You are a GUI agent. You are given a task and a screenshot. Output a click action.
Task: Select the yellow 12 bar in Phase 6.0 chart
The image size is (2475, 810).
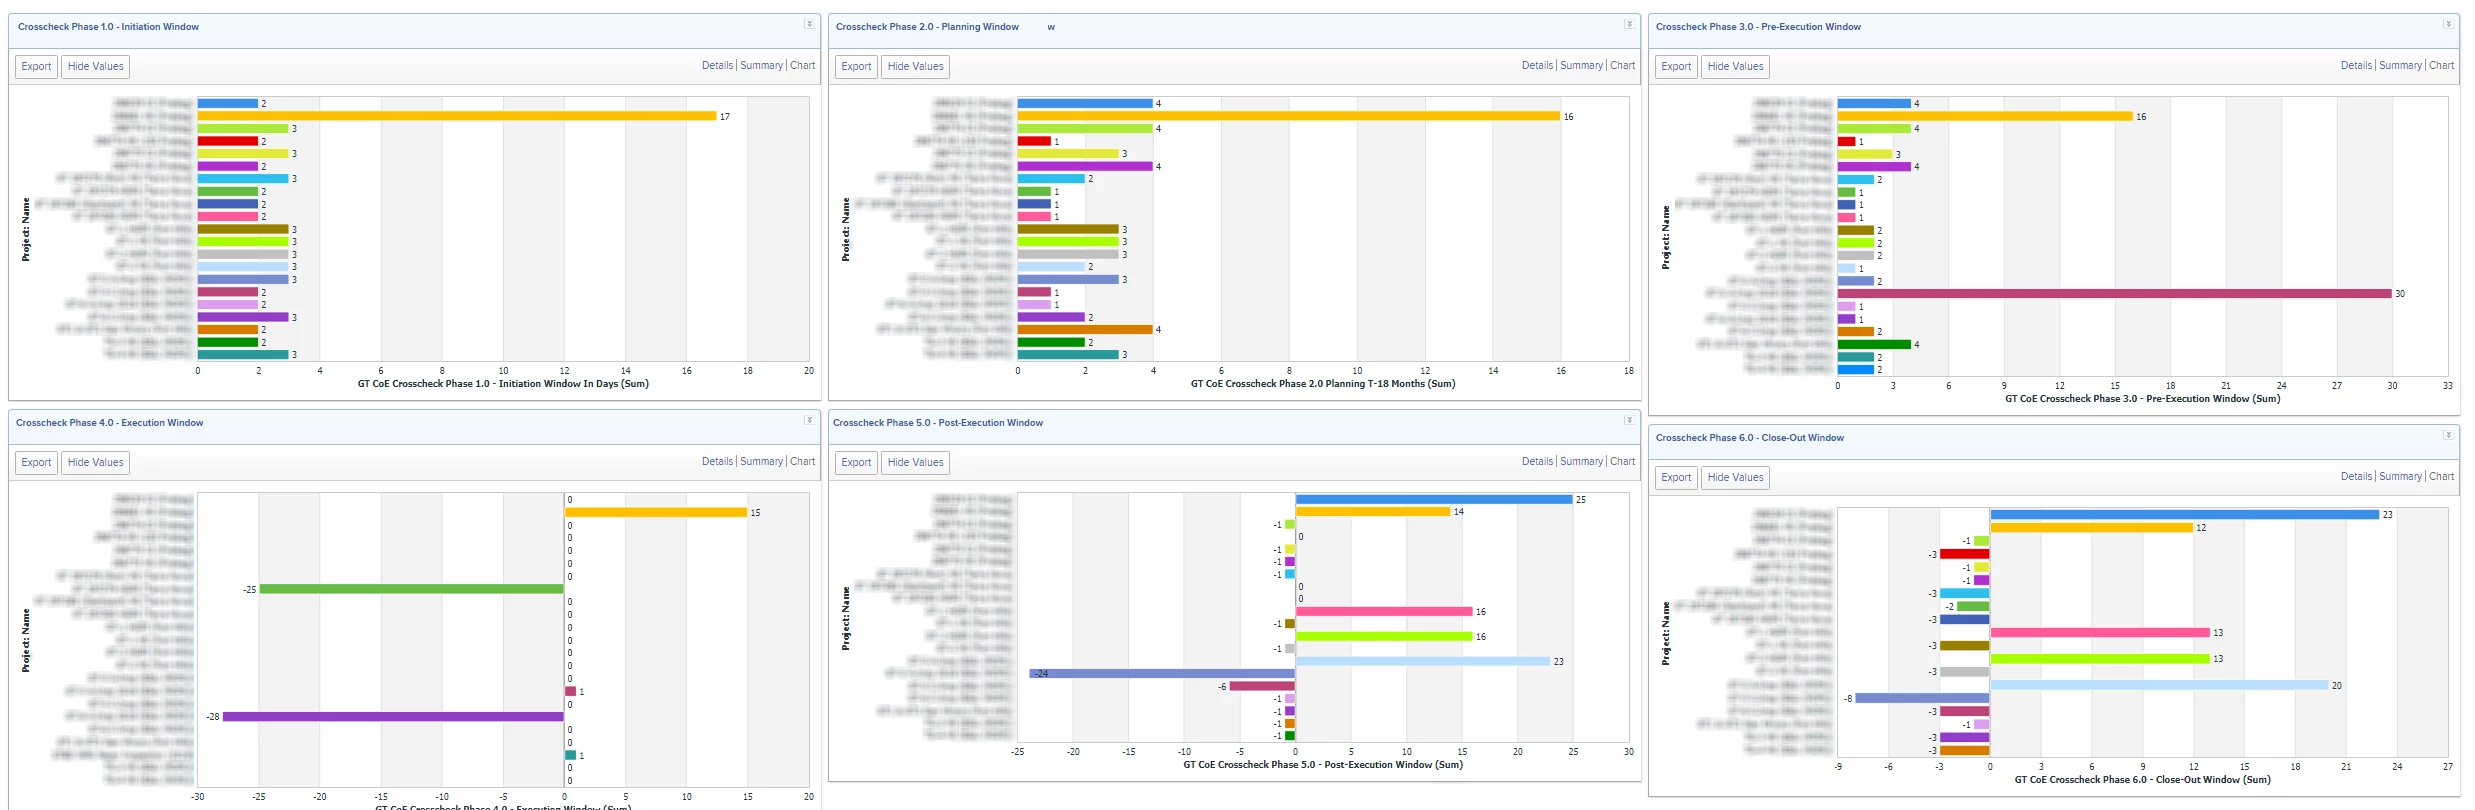click(x=2091, y=528)
